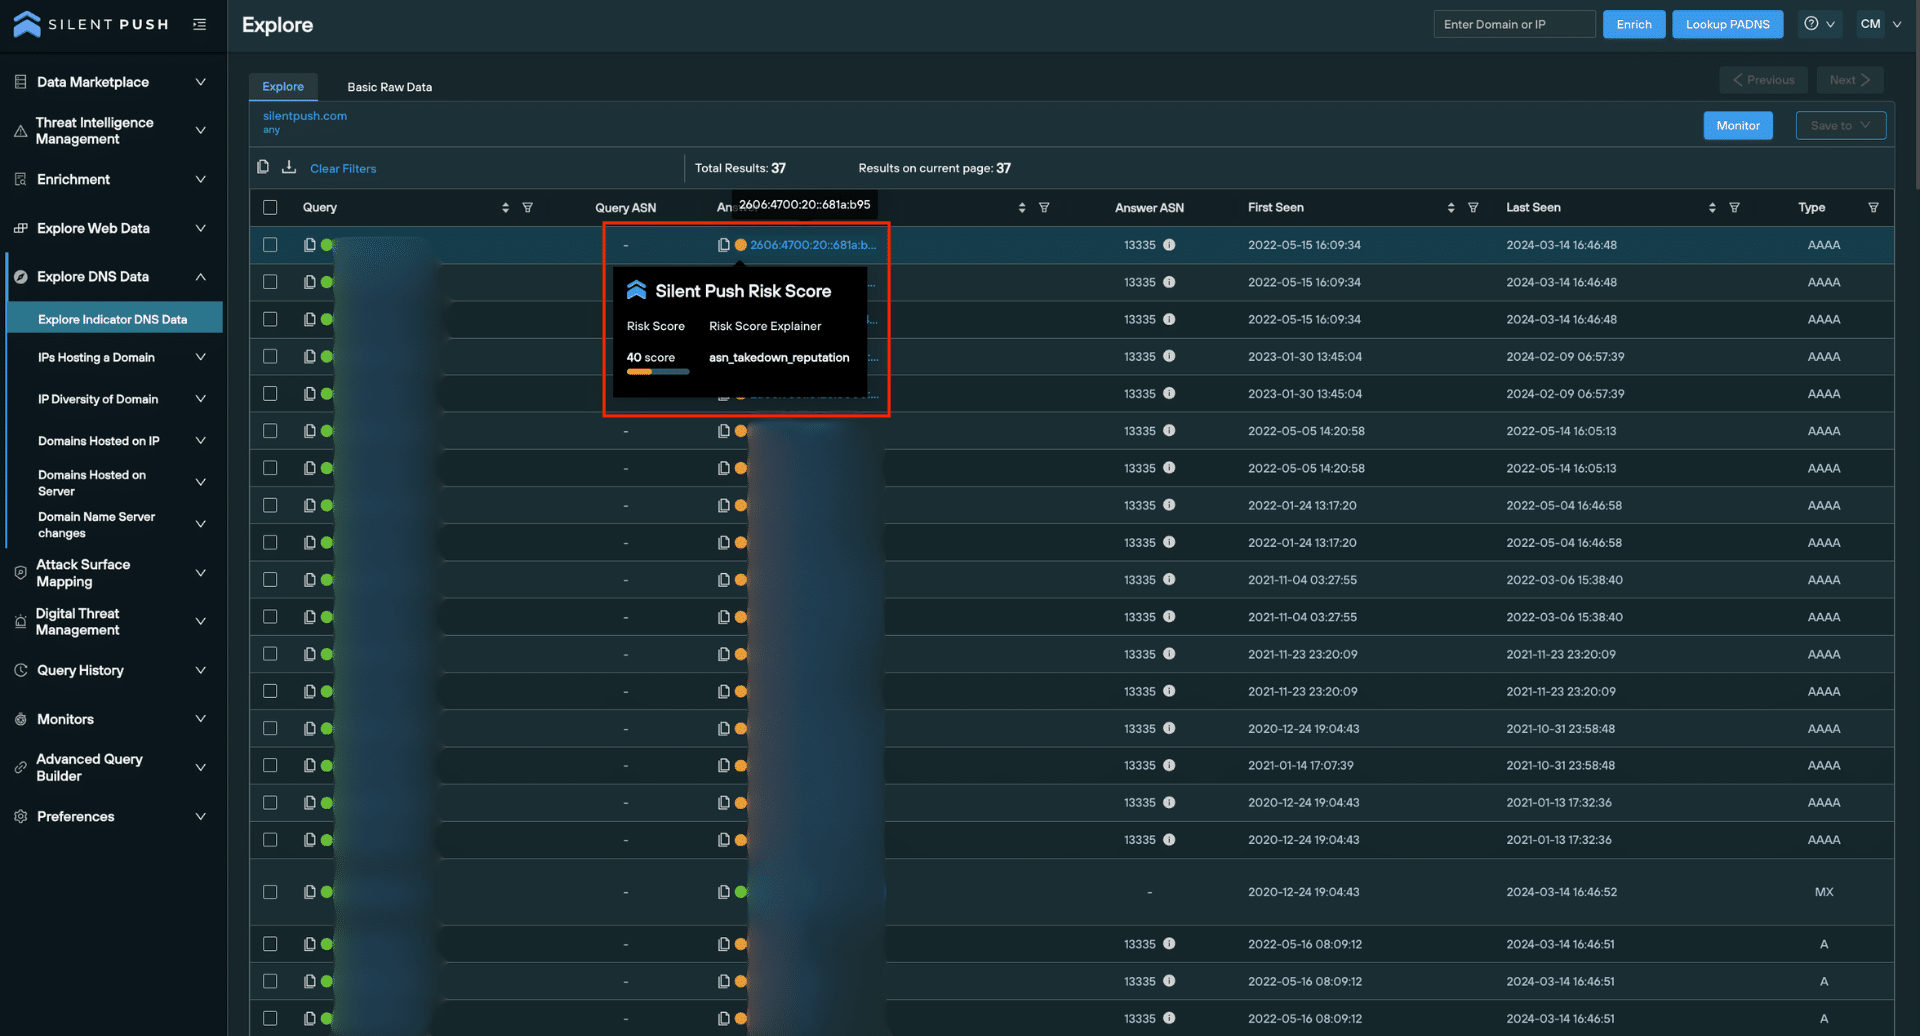Image resolution: width=1920 pixels, height=1036 pixels.
Task: Check the row checkbox for 2022-01-24 13:17:20 first entry
Action: pyautogui.click(x=270, y=506)
